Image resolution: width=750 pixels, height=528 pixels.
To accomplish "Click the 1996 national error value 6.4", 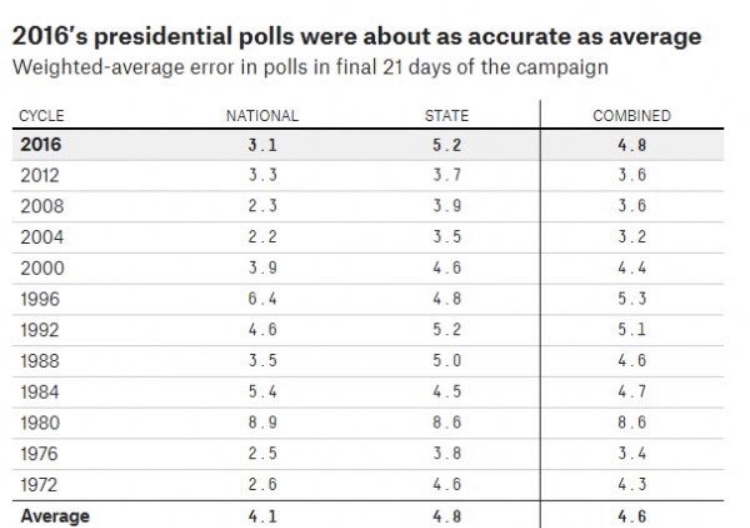I will click(263, 299).
